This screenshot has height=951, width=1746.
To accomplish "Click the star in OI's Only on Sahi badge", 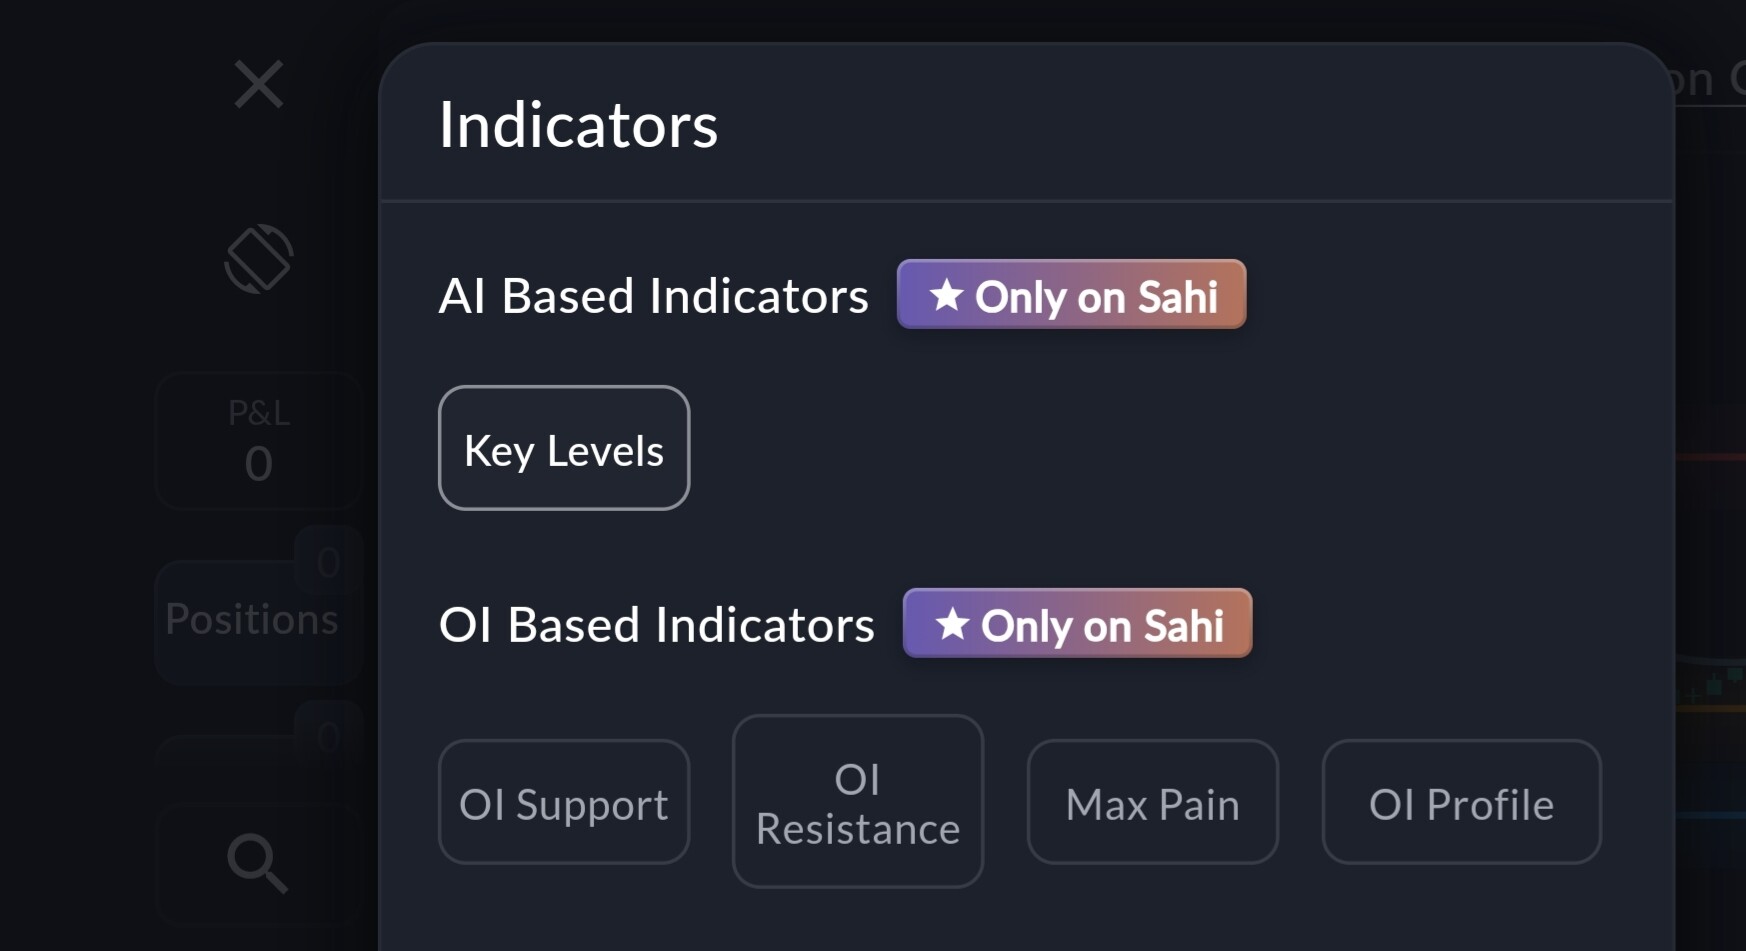I will [952, 624].
